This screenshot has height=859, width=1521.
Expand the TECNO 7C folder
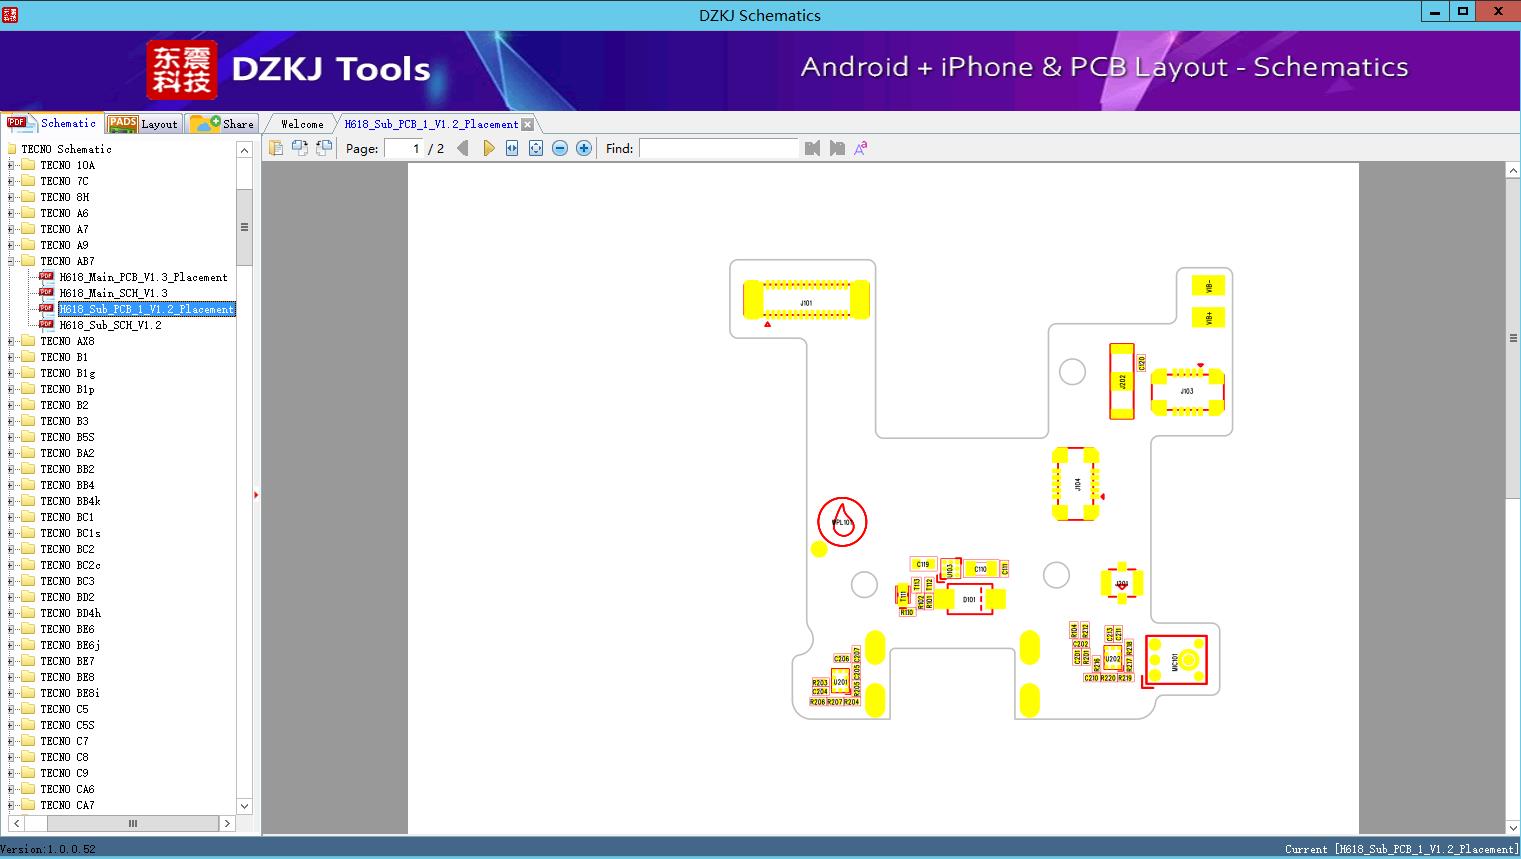point(11,181)
